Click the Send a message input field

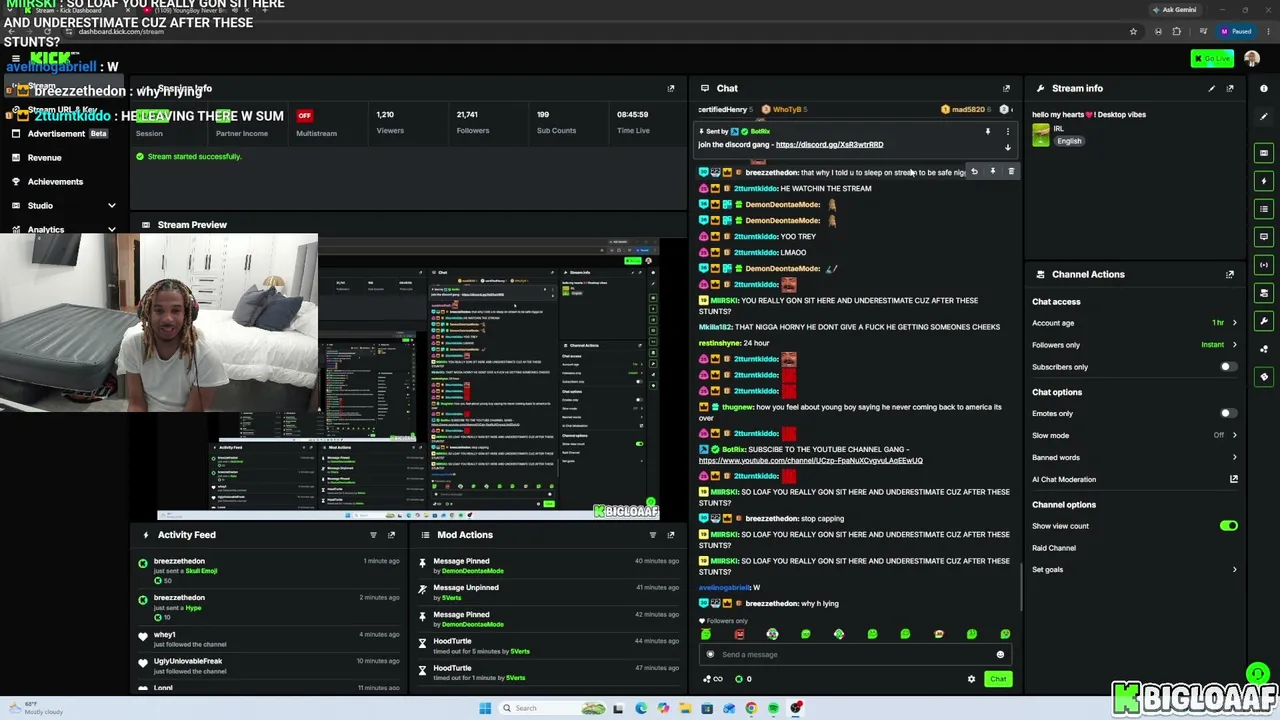(855, 655)
